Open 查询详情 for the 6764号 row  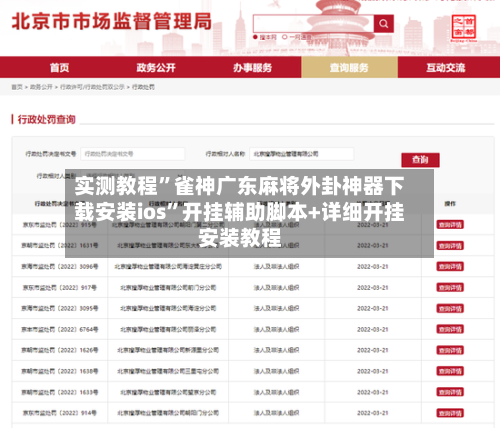[450, 329]
